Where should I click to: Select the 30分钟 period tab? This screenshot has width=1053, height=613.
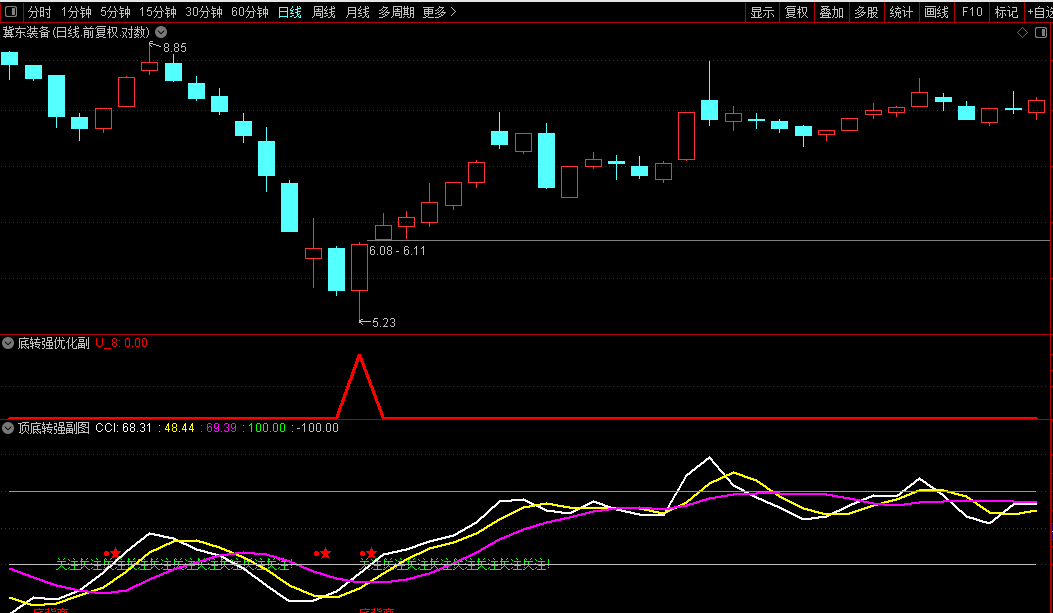203,12
